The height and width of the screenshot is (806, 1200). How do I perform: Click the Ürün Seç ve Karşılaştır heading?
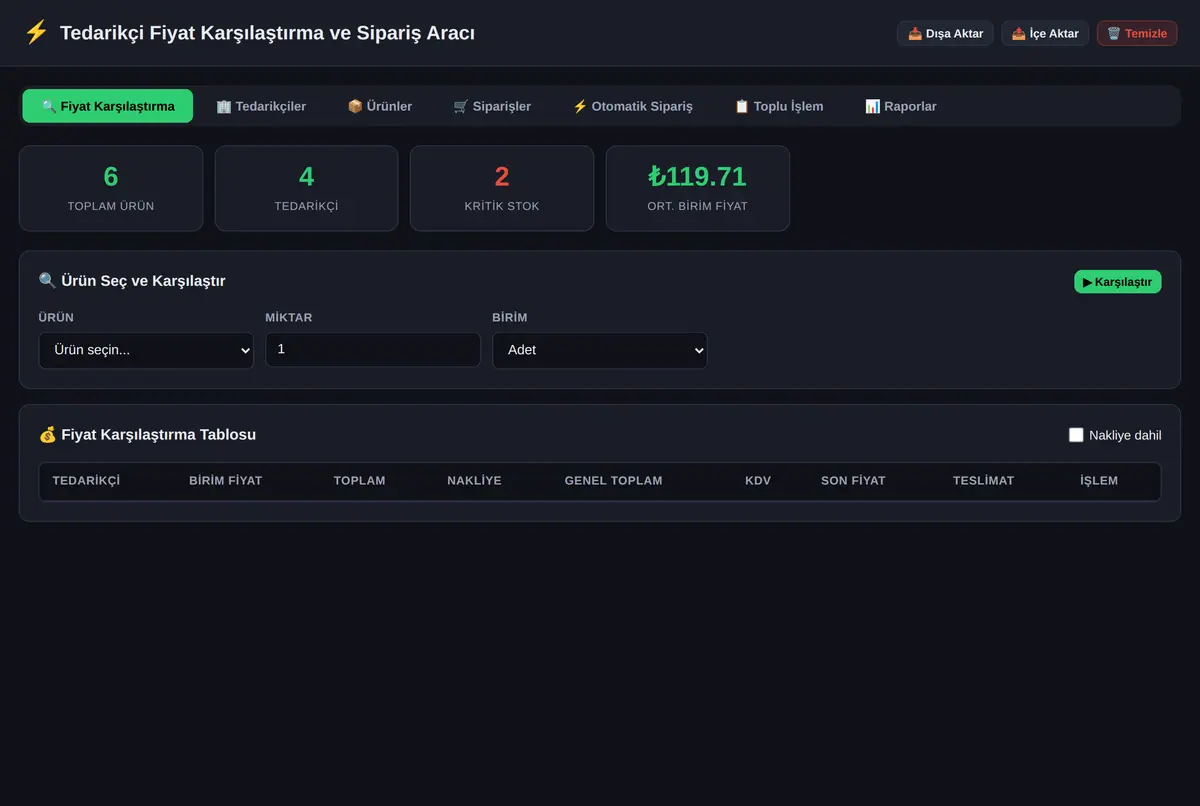(x=132, y=281)
